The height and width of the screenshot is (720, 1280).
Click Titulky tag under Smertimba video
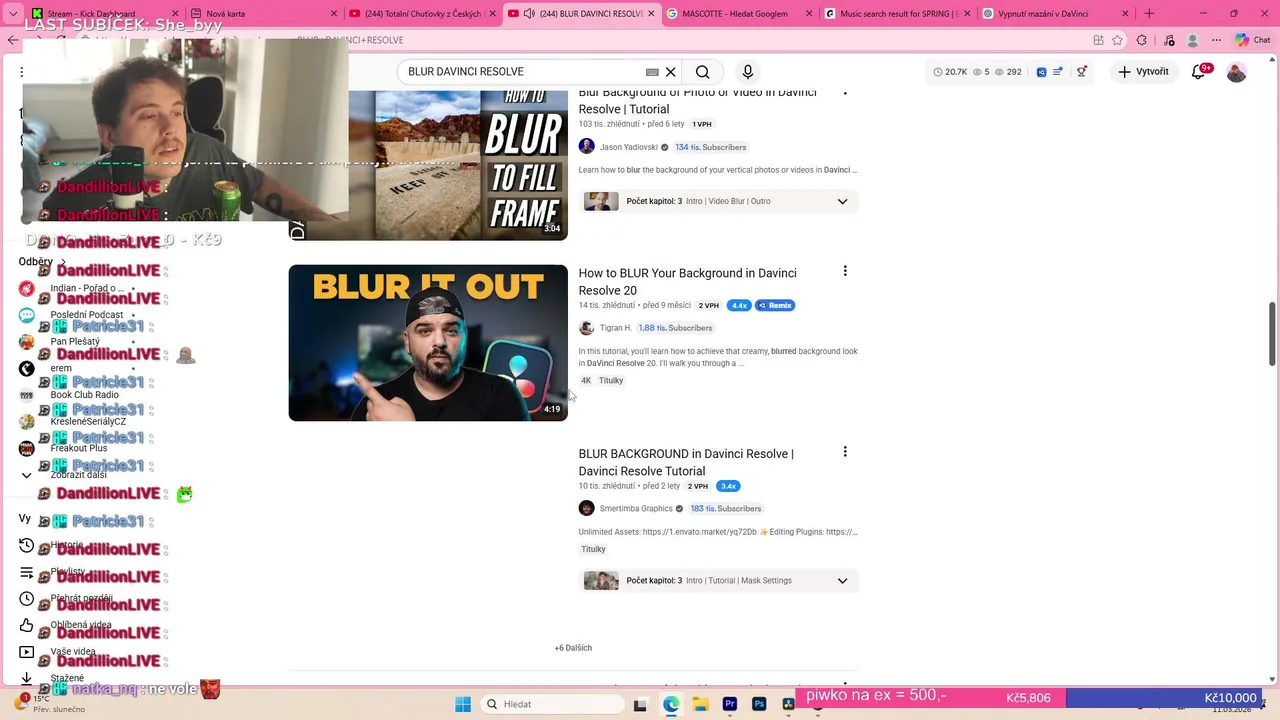[x=594, y=549]
